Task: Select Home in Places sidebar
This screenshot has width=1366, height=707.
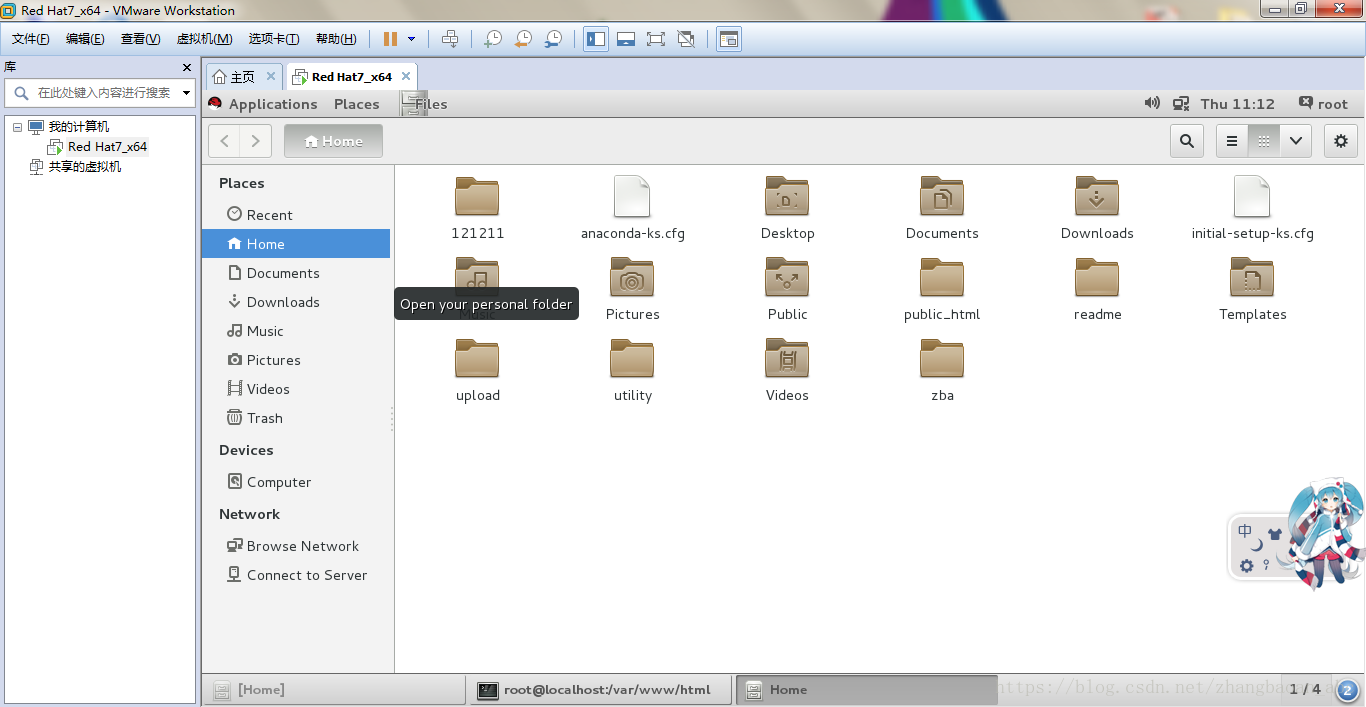Action: (x=296, y=244)
